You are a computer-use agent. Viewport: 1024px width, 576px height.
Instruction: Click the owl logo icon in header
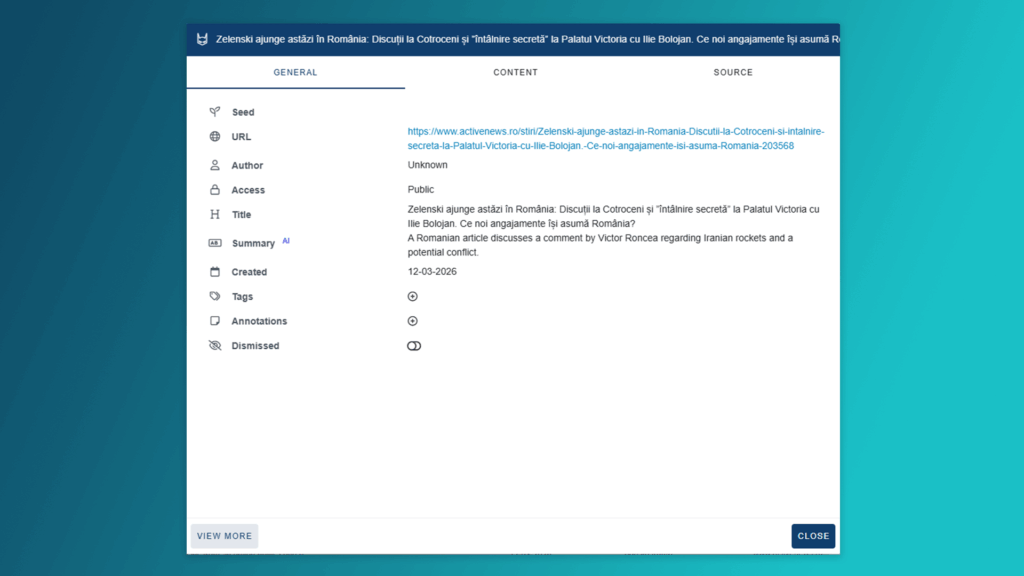click(202, 40)
